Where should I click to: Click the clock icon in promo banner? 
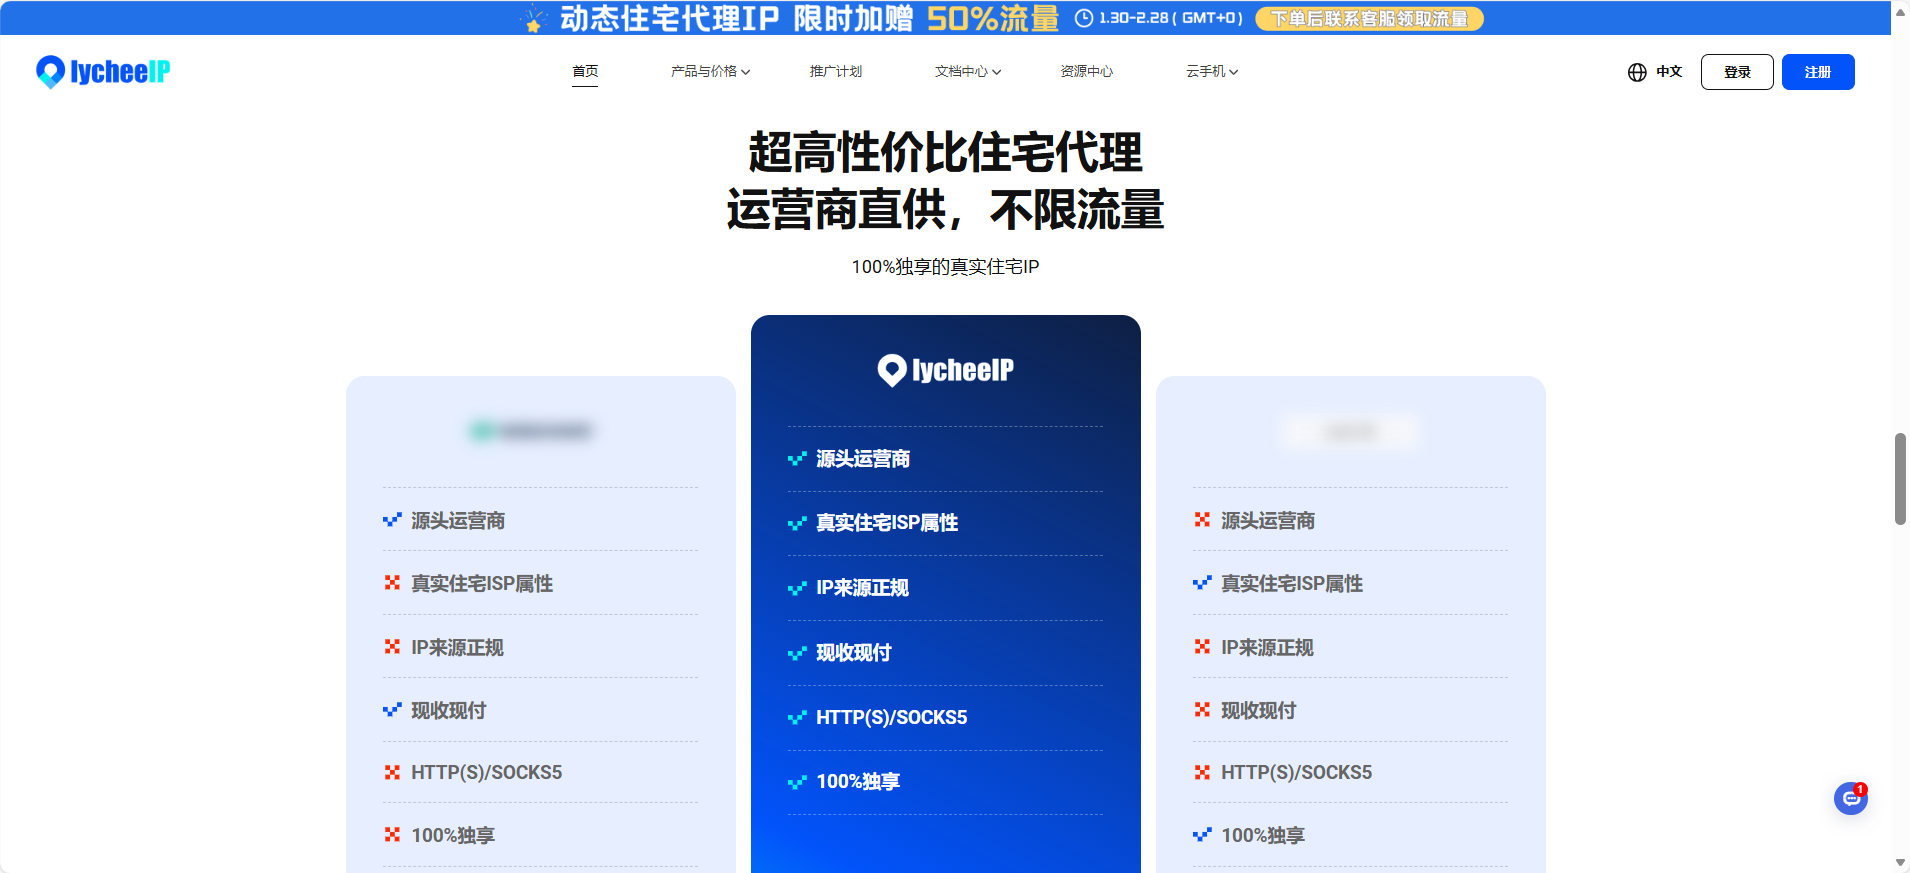1083,18
